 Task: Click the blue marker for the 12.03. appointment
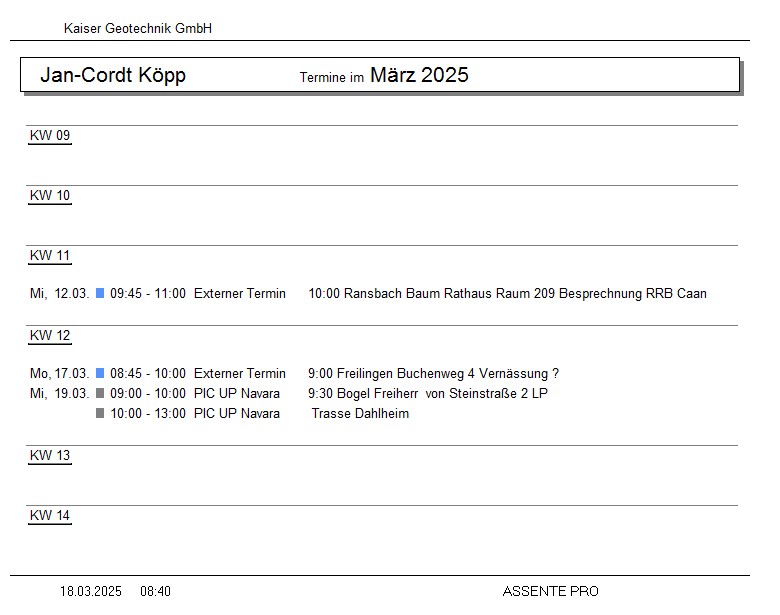pyautogui.click(x=100, y=294)
